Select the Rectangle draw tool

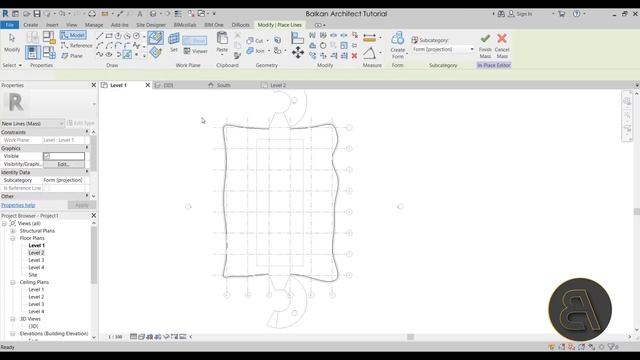click(x=109, y=36)
